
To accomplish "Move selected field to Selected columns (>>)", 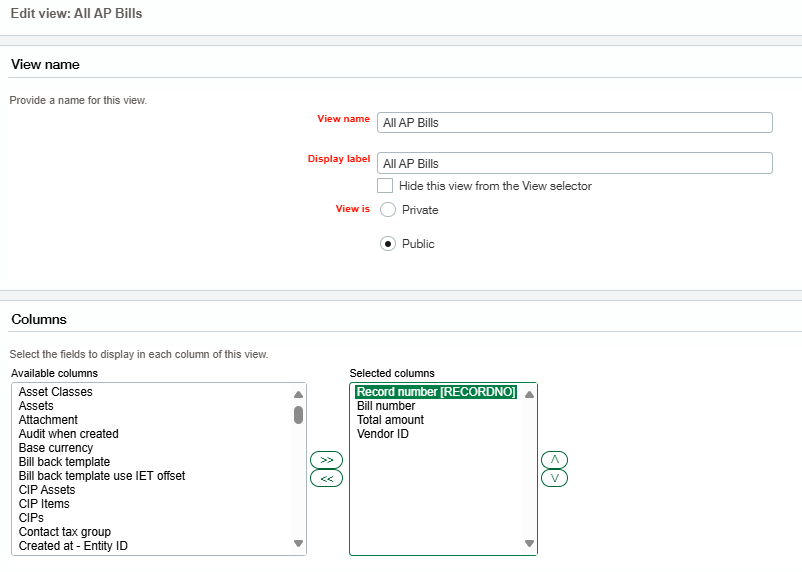I will pyautogui.click(x=326, y=460).
